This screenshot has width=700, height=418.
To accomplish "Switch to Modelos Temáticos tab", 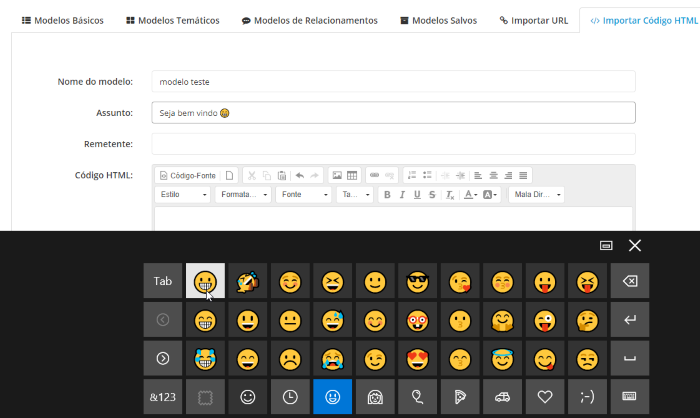I will coord(173,21).
